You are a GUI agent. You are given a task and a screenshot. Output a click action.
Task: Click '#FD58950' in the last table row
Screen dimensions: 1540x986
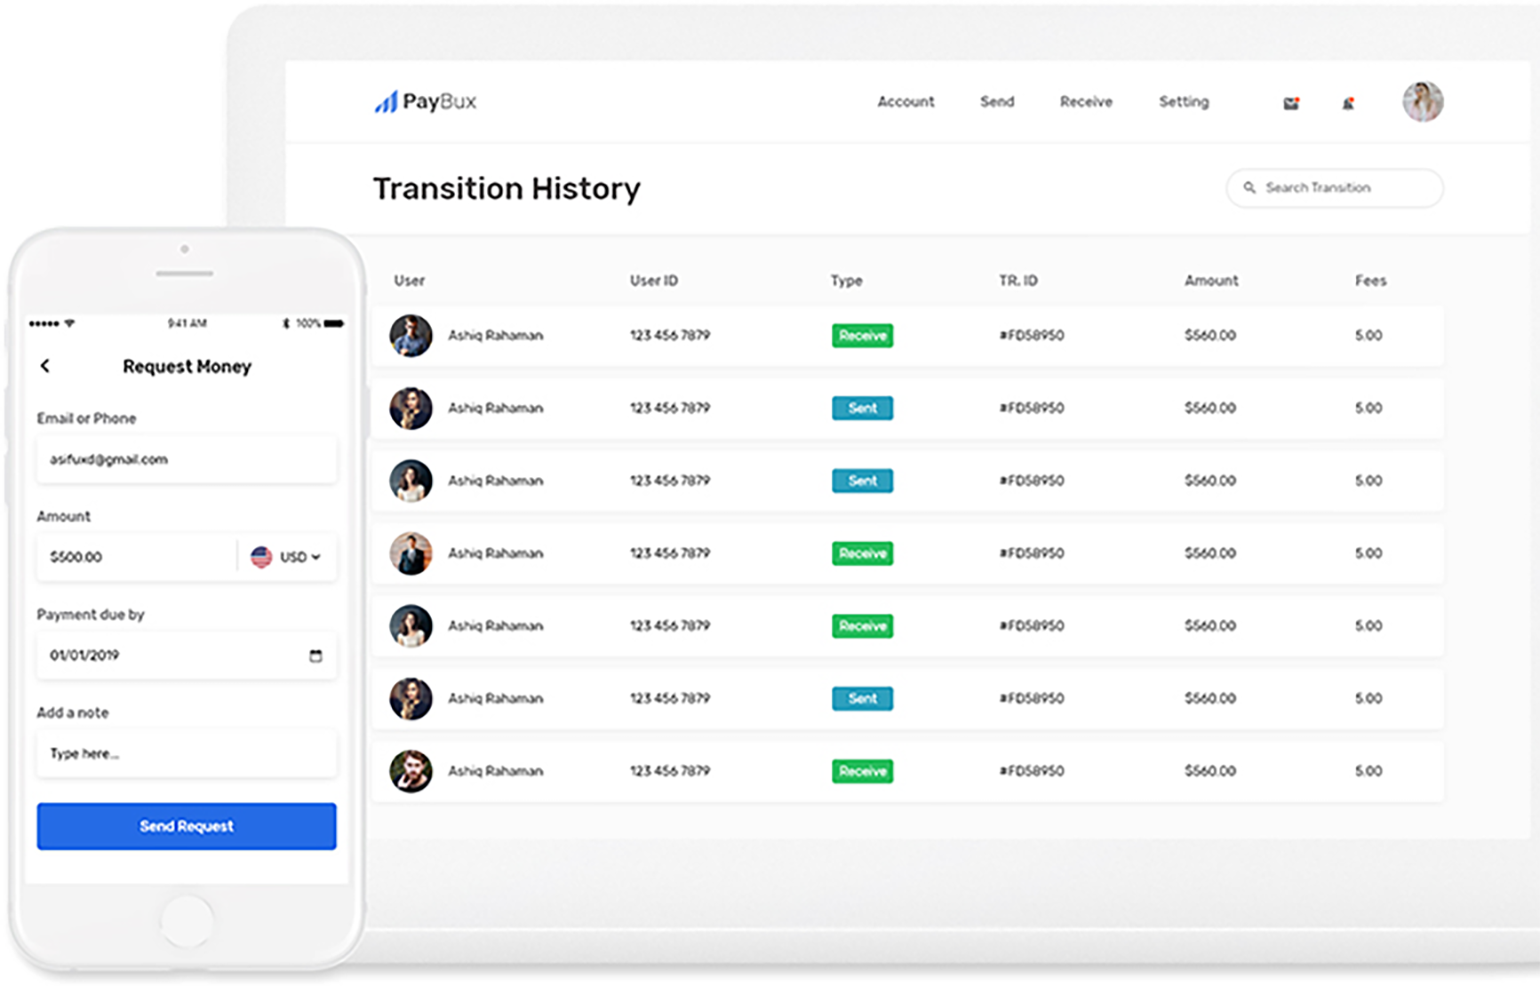[1032, 771]
